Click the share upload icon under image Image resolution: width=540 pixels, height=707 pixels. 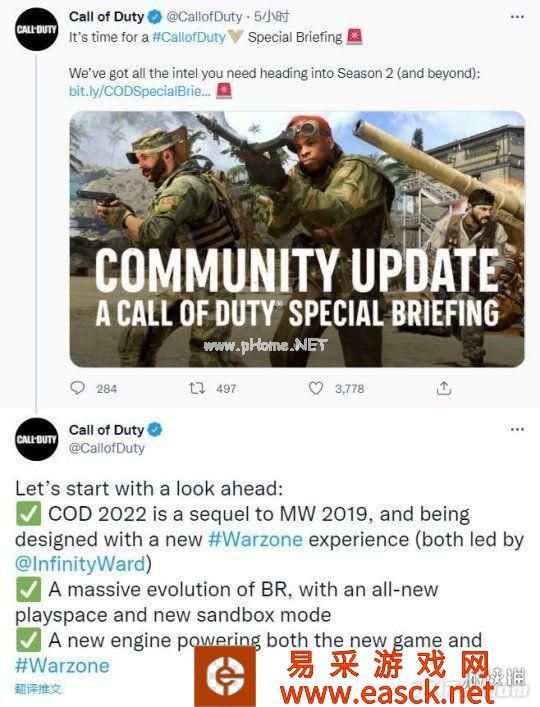pyautogui.click(x=444, y=388)
